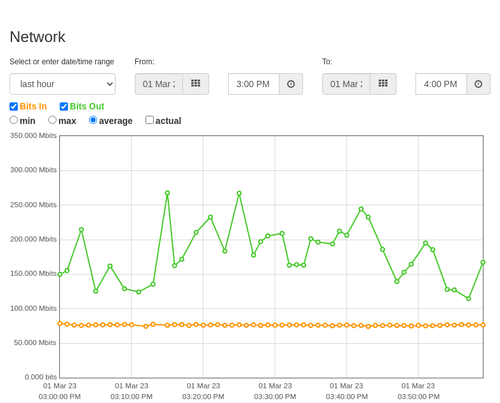Click the 'Select or enter date/time range' label

point(62,62)
